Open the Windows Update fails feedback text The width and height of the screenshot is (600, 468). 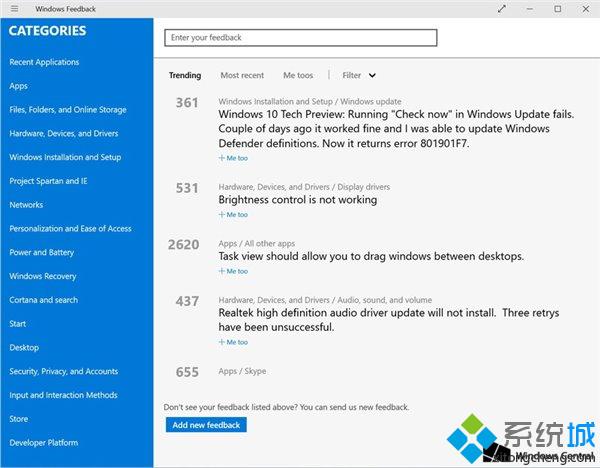point(396,129)
